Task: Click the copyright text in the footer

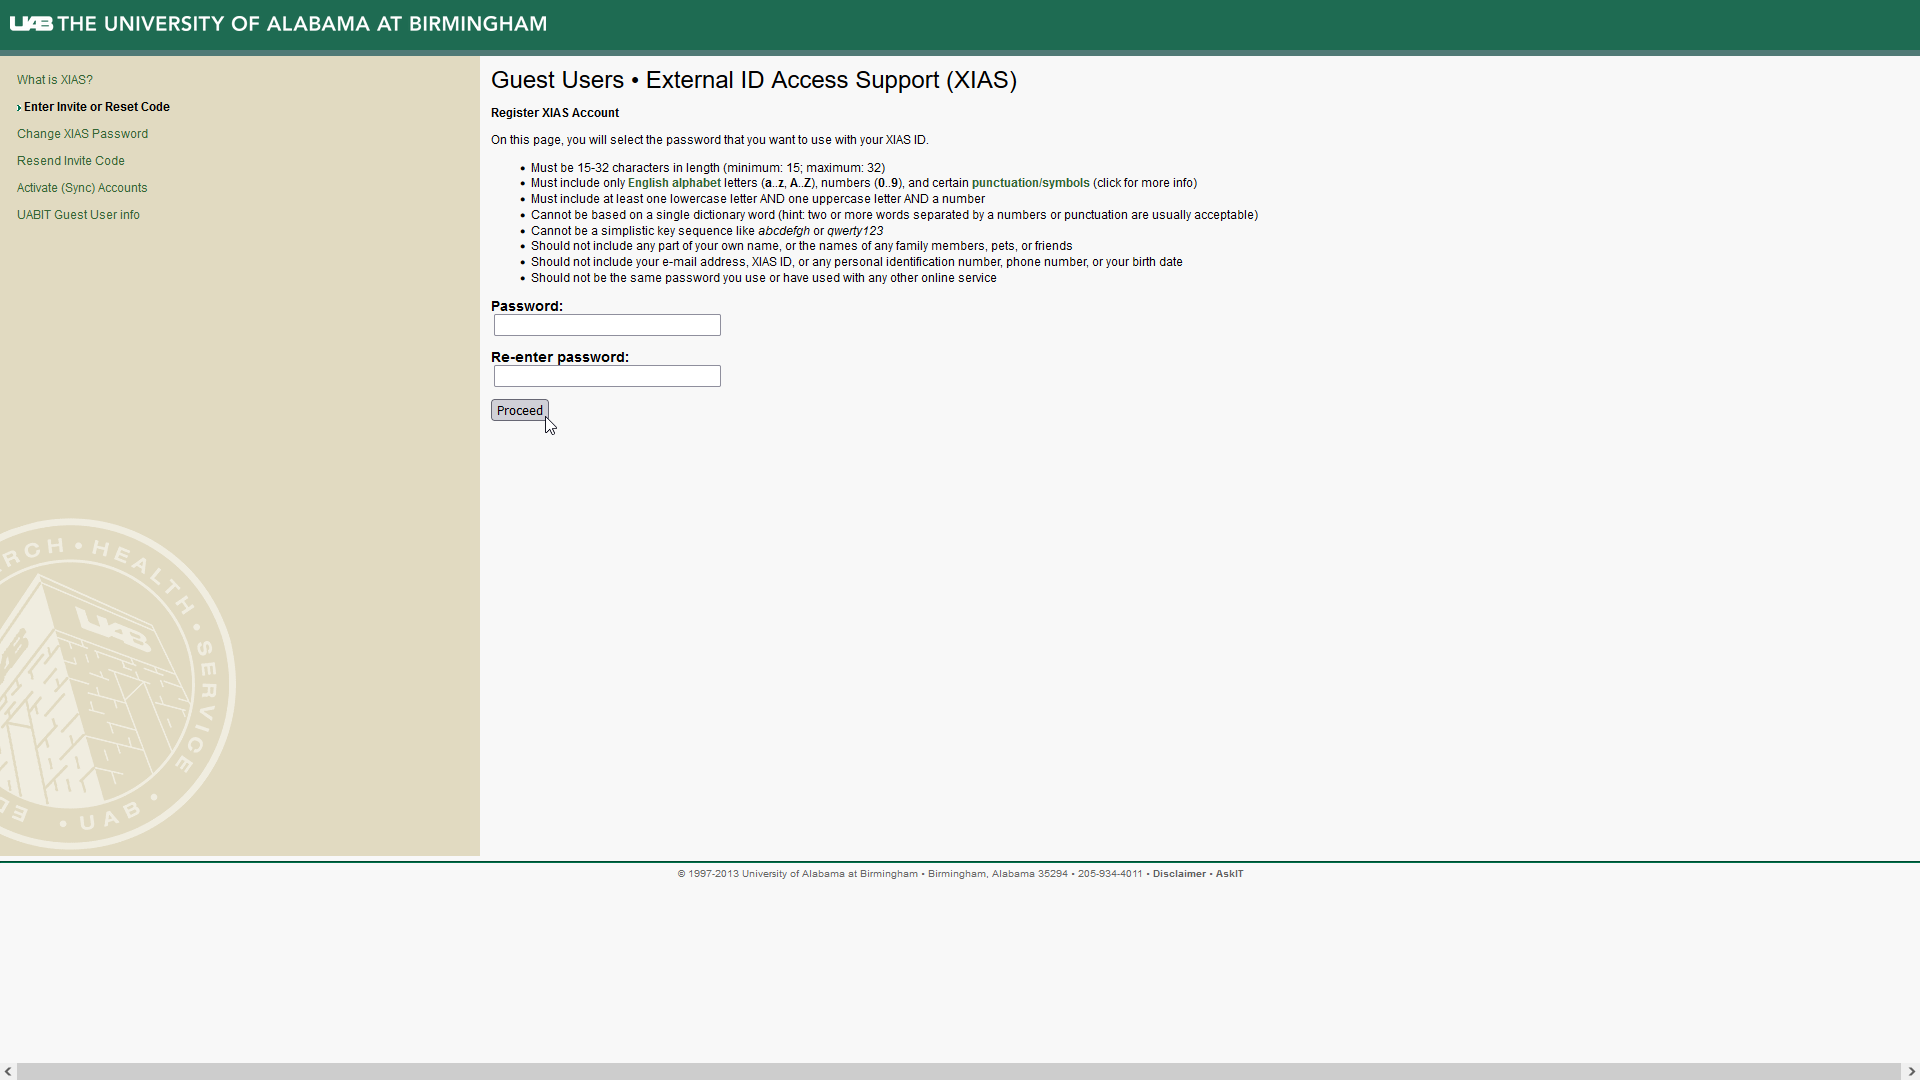Action: pyautogui.click(x=910, y=874)
